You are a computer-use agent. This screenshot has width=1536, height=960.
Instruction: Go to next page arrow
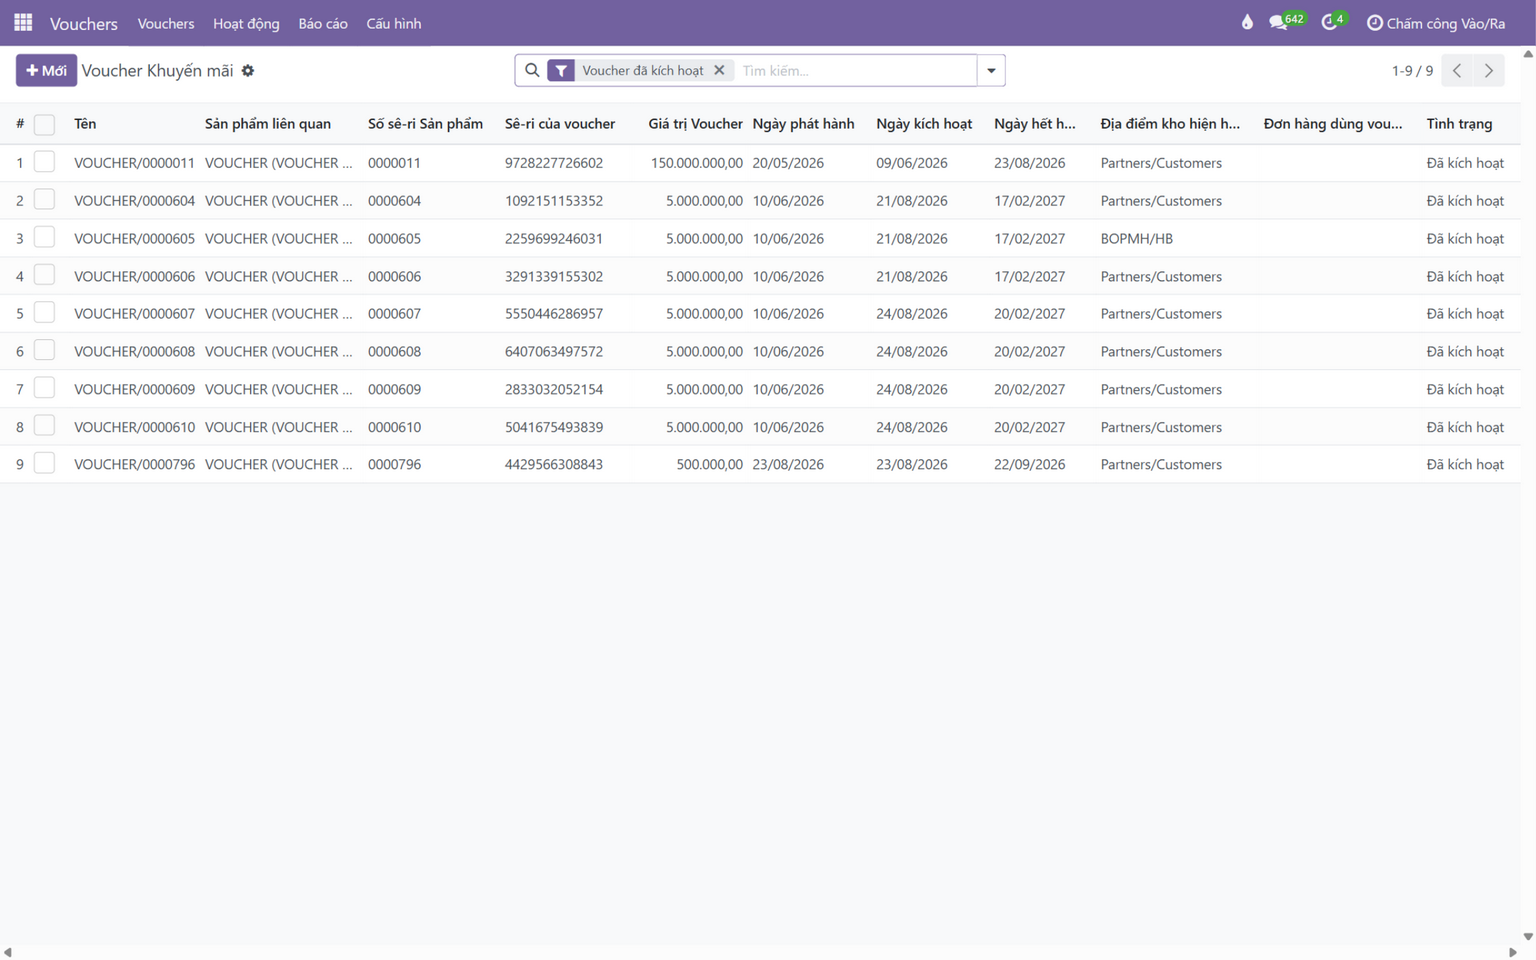pyautogui.click(x=1489, y=71)
